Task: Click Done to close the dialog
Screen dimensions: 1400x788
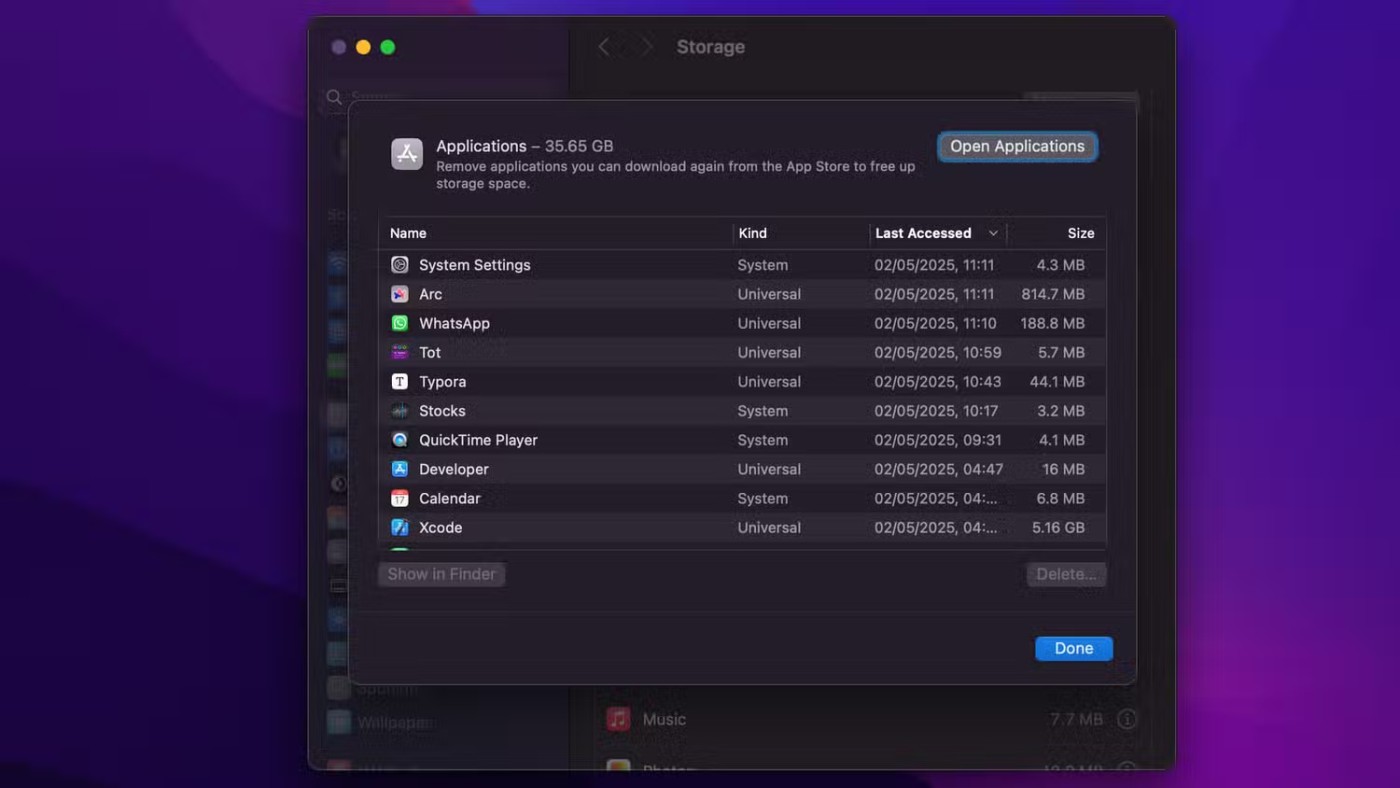Action: coord(1073,648)
